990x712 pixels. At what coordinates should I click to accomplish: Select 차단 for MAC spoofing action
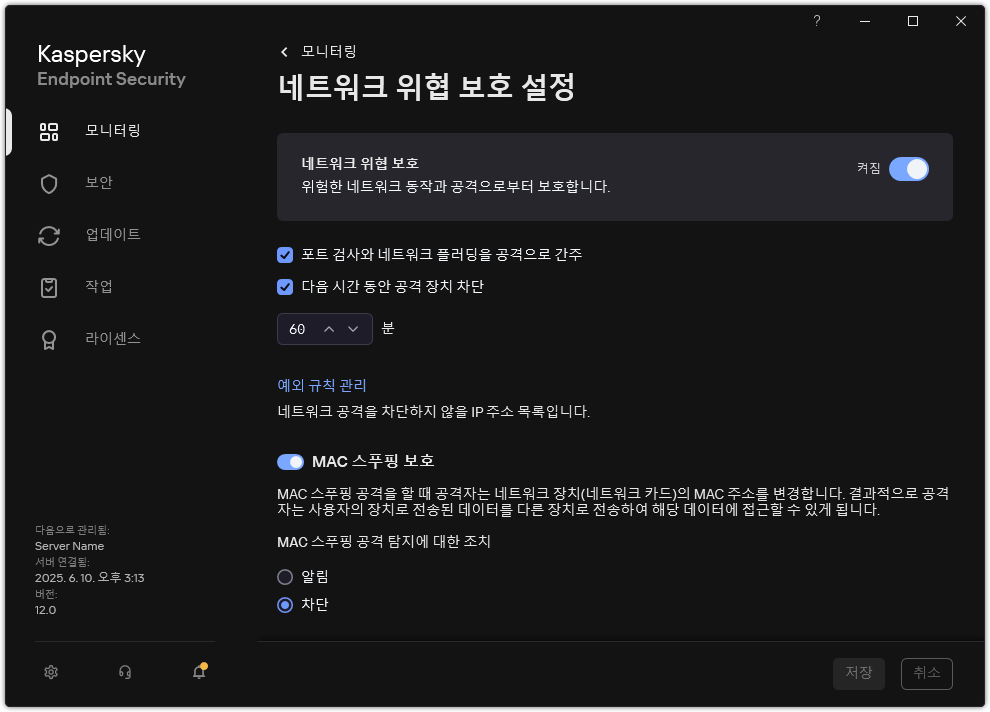pyautogui.click(x=285, y=604)
